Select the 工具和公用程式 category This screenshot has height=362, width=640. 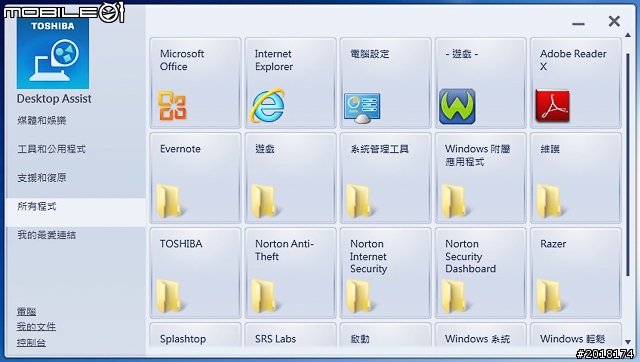coord(51,149)
